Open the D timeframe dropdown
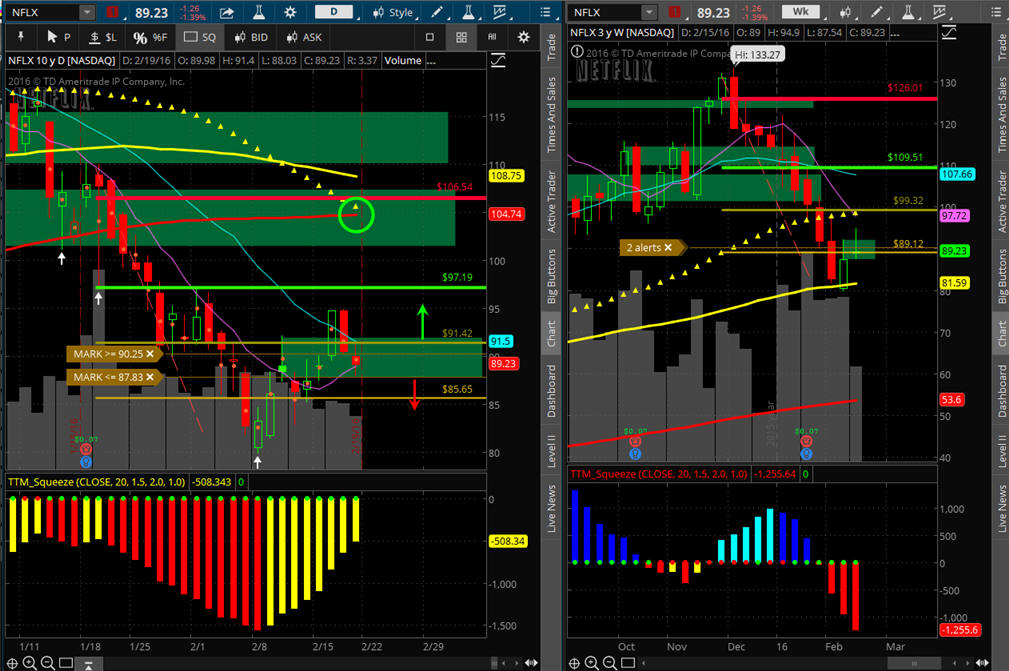 (335, 12)
